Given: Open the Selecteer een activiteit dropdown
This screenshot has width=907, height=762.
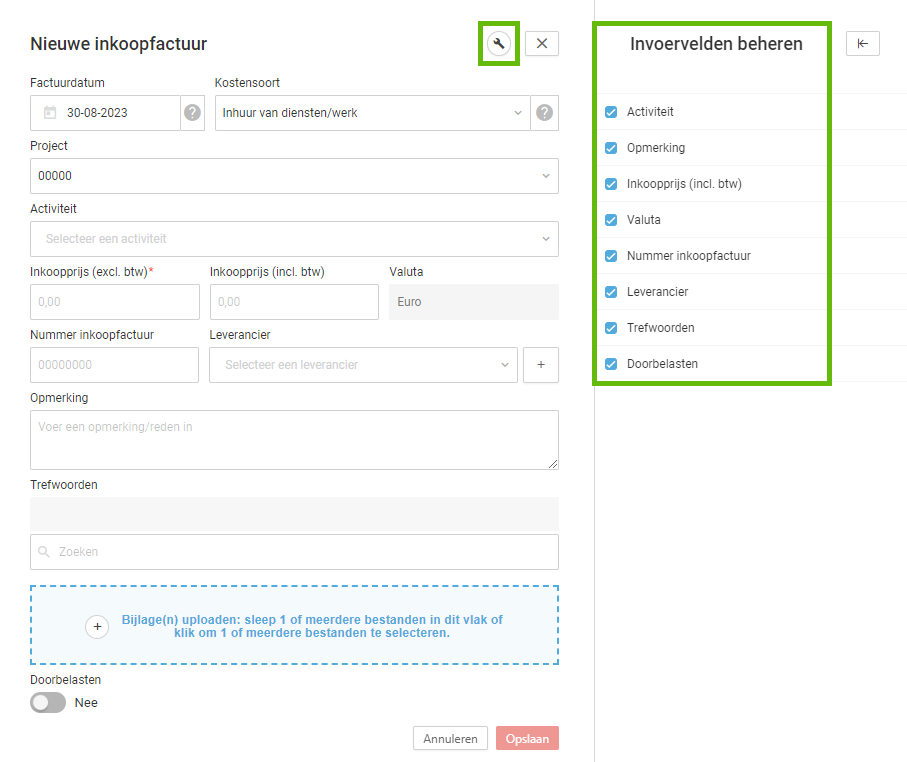Looking at the screenshot, I should 294,239.
